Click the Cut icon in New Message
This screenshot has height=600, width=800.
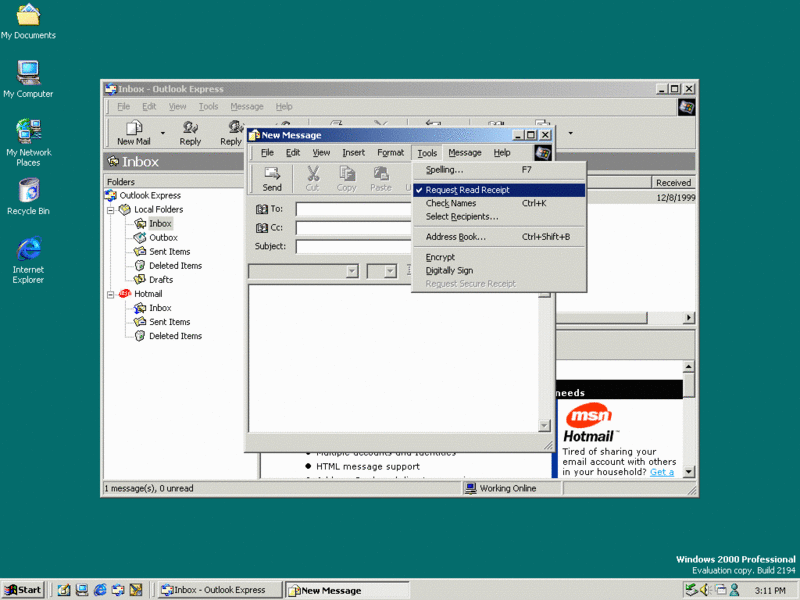(312, 177)
